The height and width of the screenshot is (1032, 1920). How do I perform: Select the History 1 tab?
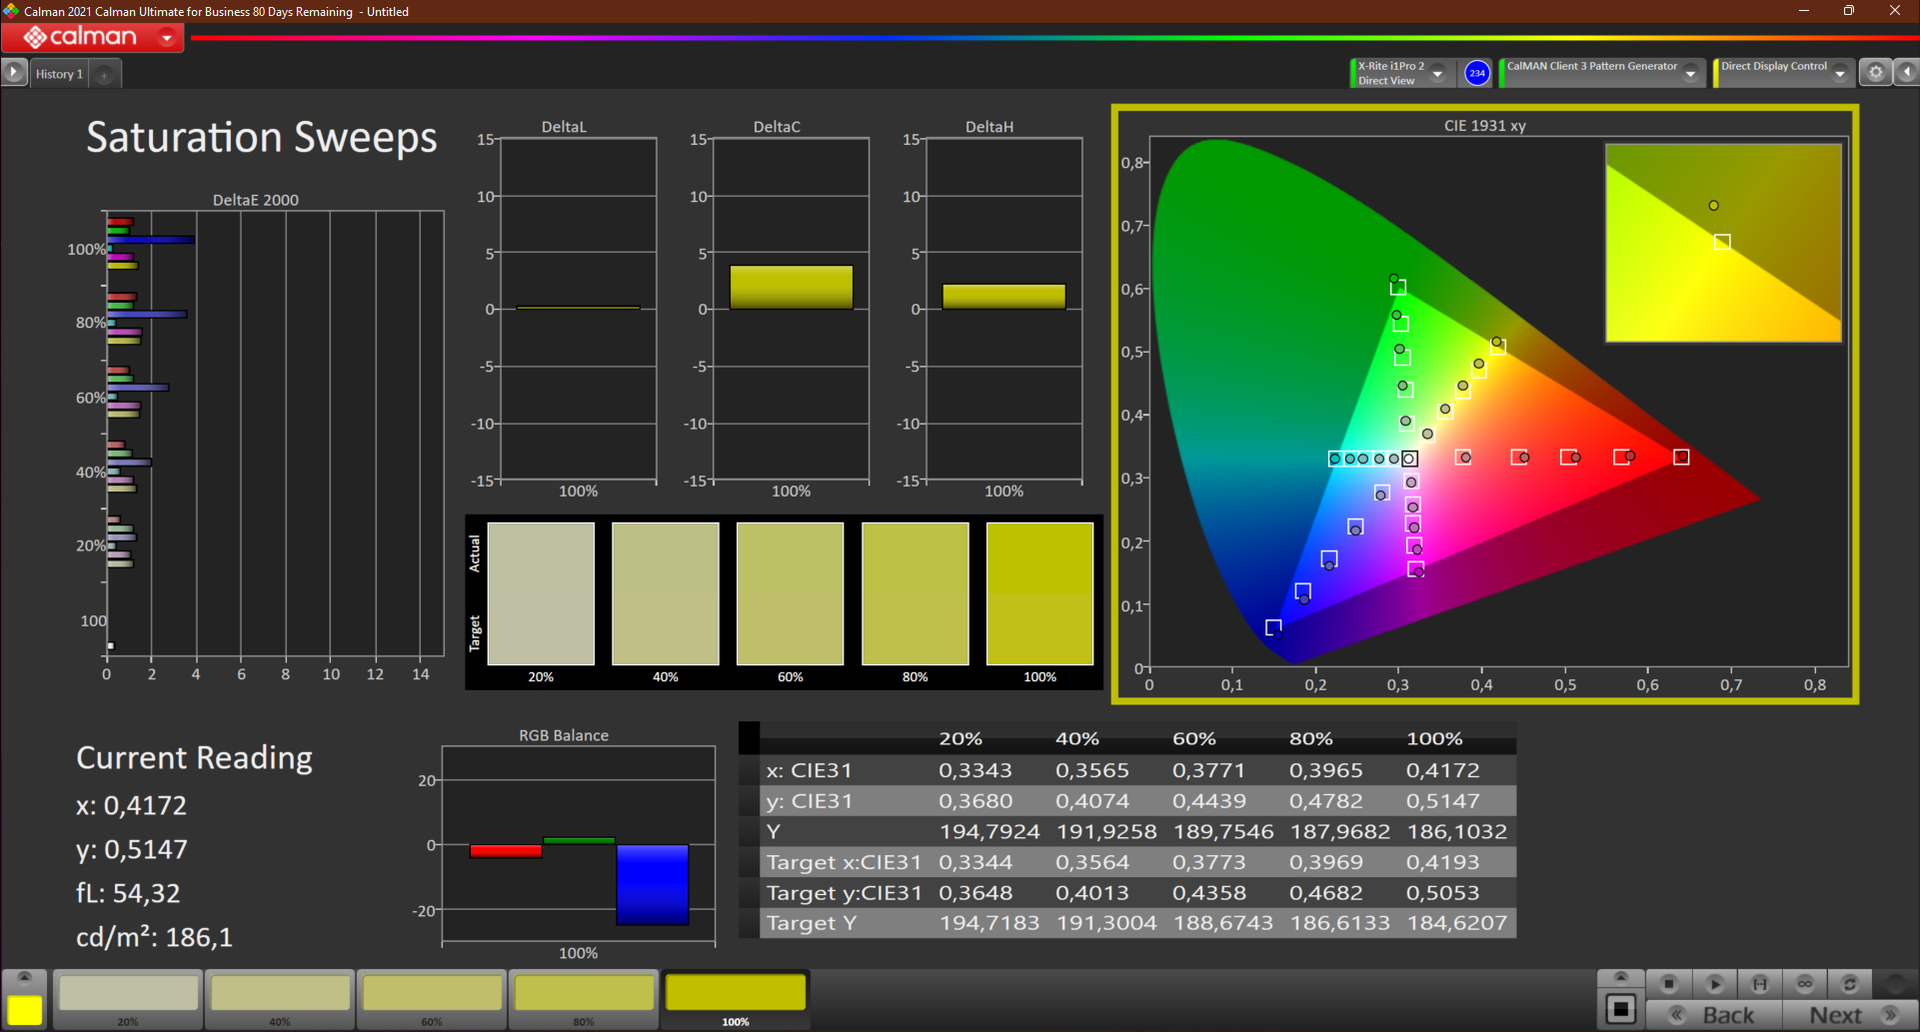pyautogui.click(x=59, y=74)
